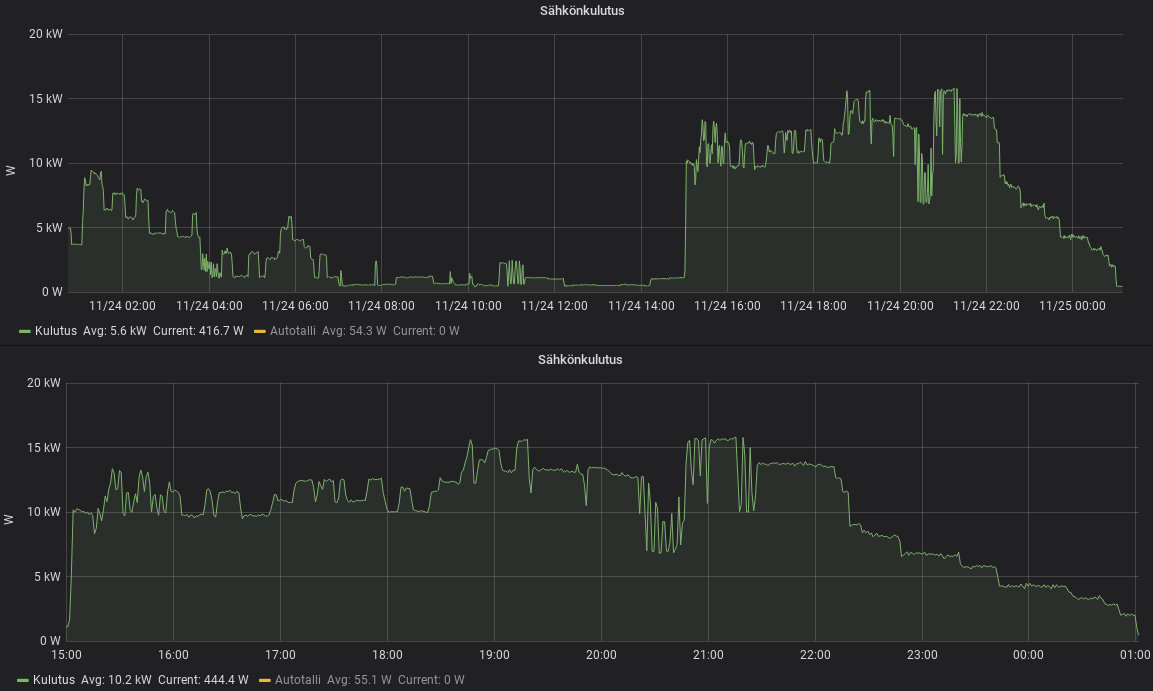Image resolution: width=1153 pixels, height=691 pixels.
Task: Click the '11/24 04:00' time axis label
Action: (209, 307)
